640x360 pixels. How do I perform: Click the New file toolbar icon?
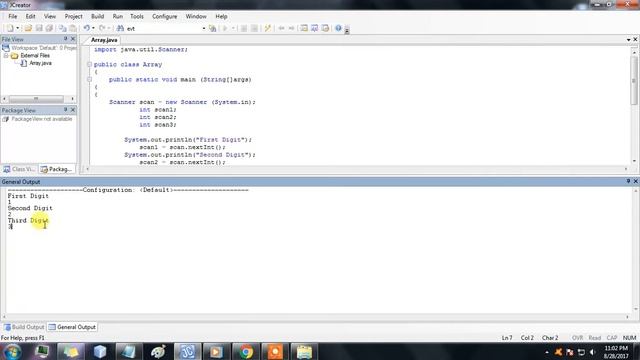pos(9,28)
